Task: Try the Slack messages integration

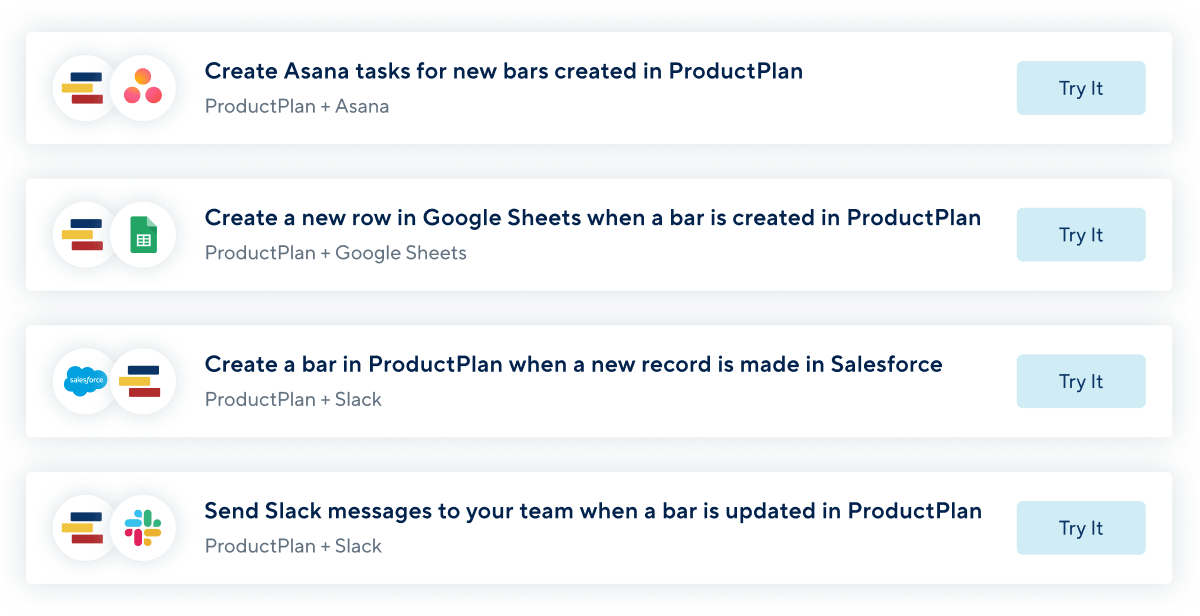Action: point(1081,528)
